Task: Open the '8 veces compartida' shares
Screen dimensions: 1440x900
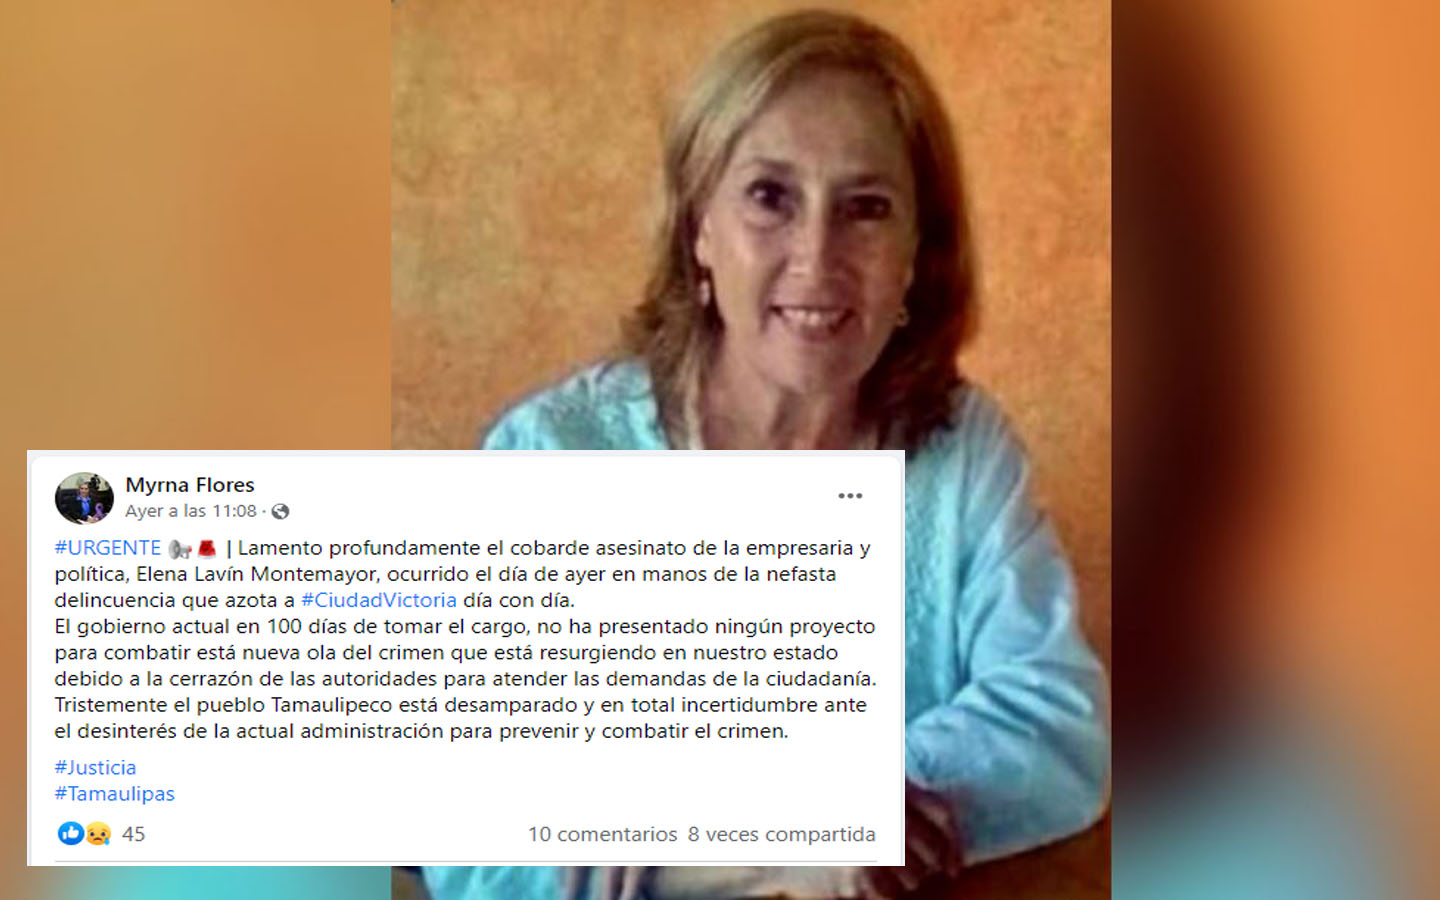Action: point(782,834)
